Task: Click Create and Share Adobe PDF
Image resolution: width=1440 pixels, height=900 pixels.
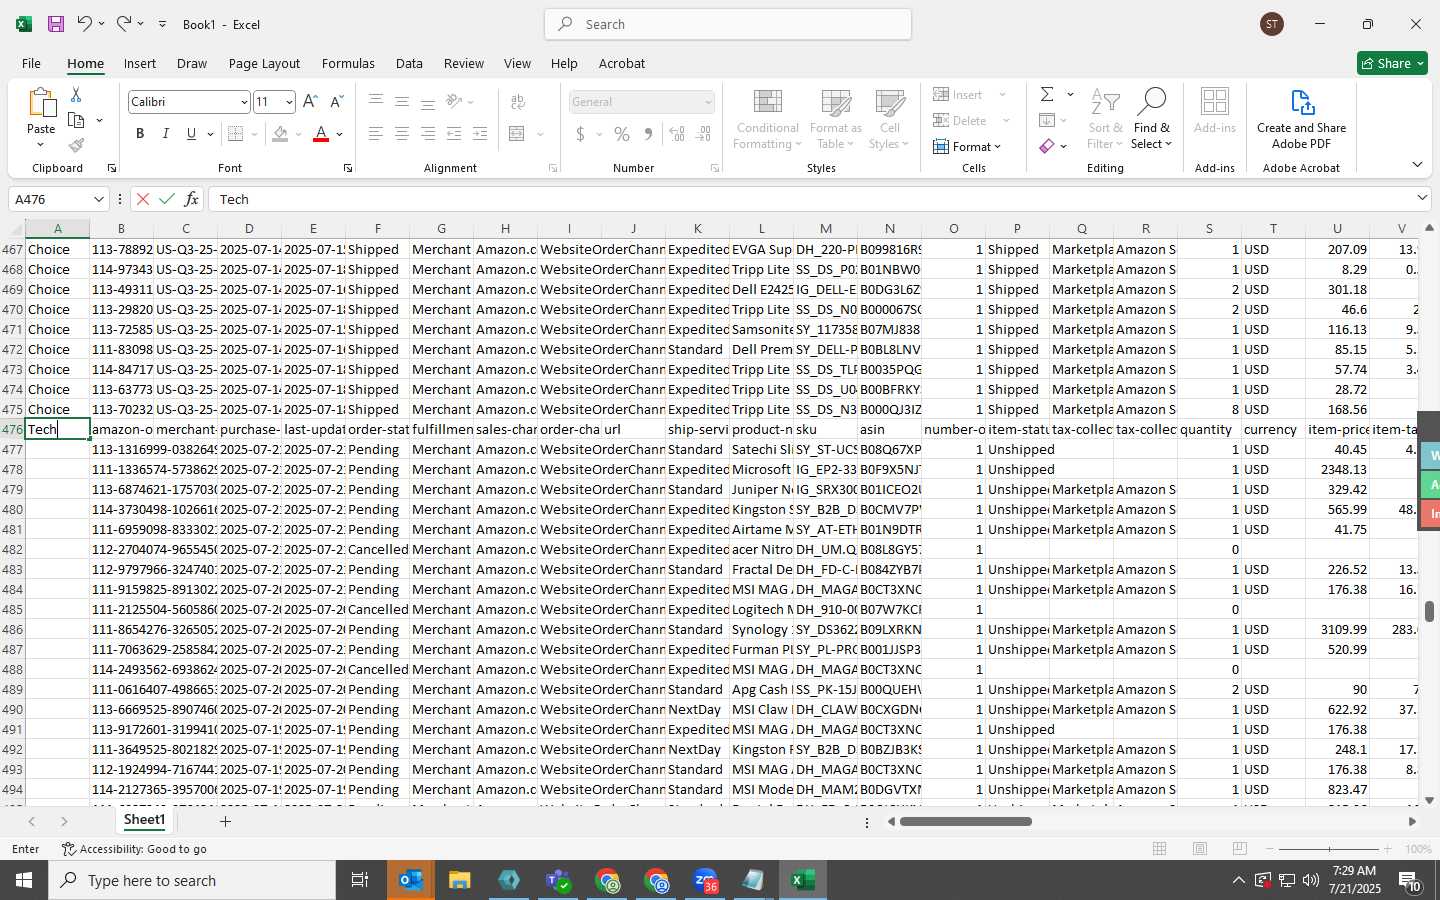Action: 1301,118
